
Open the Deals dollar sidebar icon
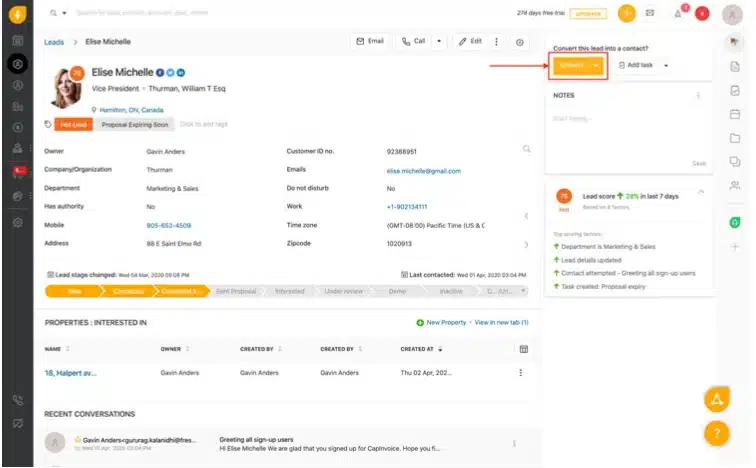pos(18,128)
